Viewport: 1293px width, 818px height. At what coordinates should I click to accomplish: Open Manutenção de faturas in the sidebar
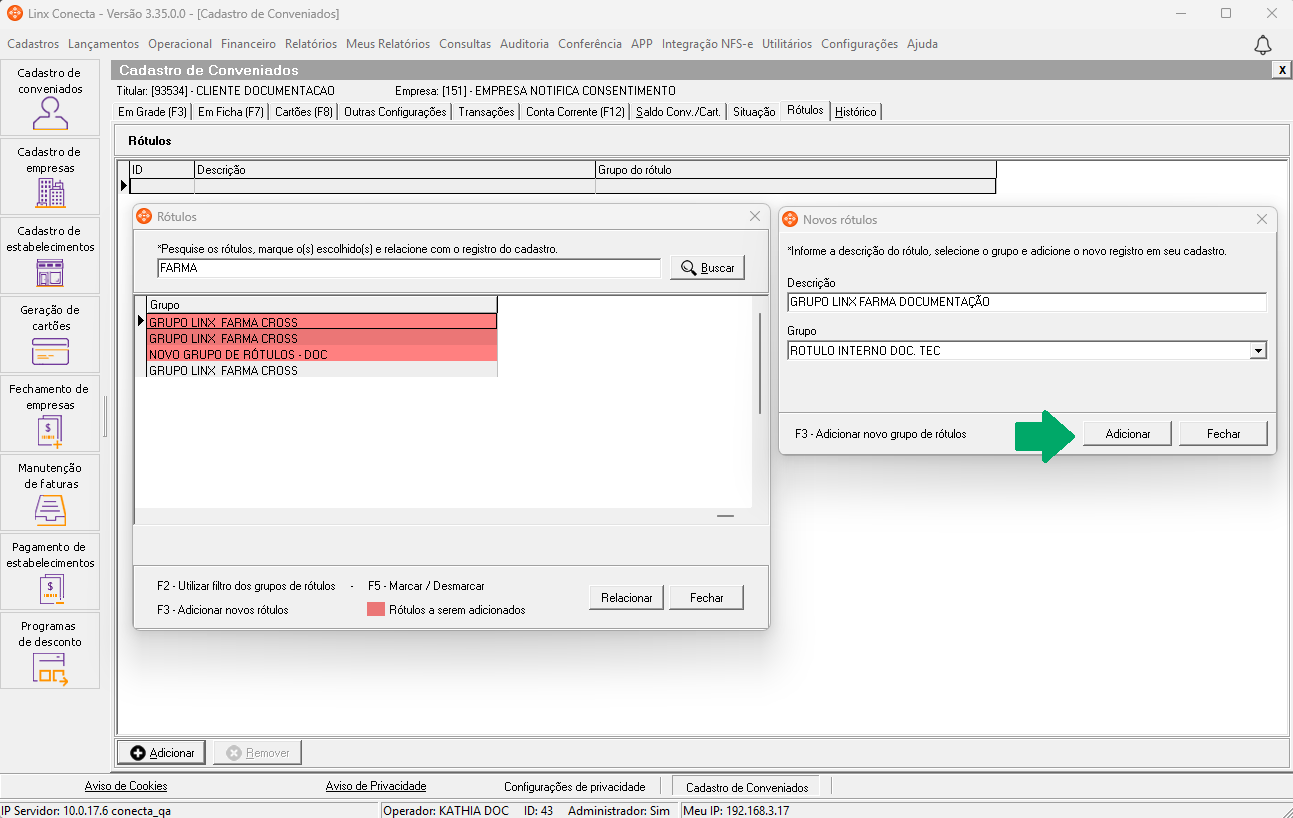(x=50, y=493)
